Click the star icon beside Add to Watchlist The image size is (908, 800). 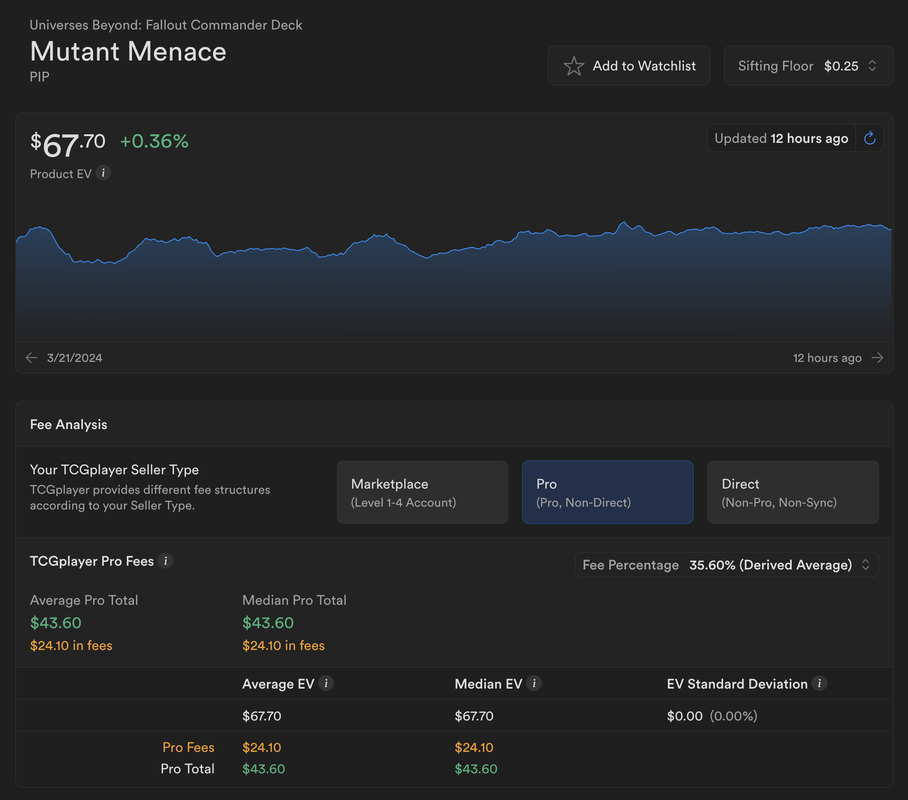click(574, 66)
